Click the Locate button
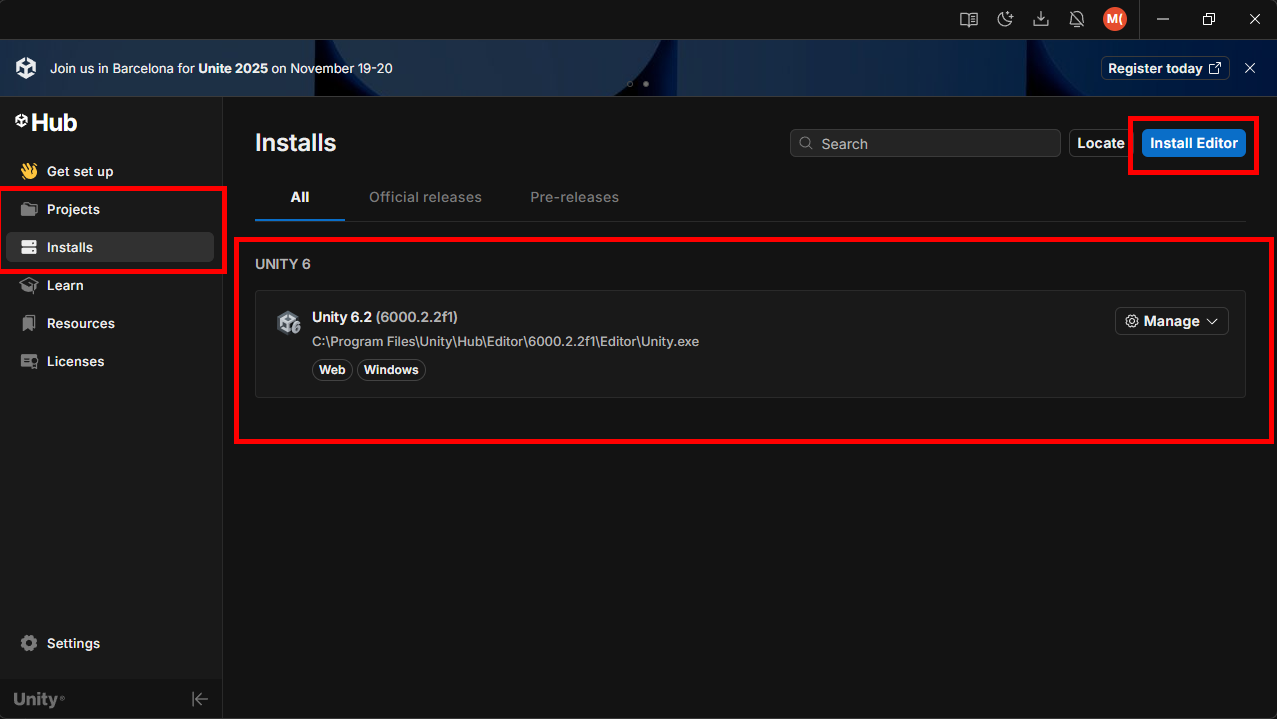This screenshot has width=1277, height=719. [1100, 143]
